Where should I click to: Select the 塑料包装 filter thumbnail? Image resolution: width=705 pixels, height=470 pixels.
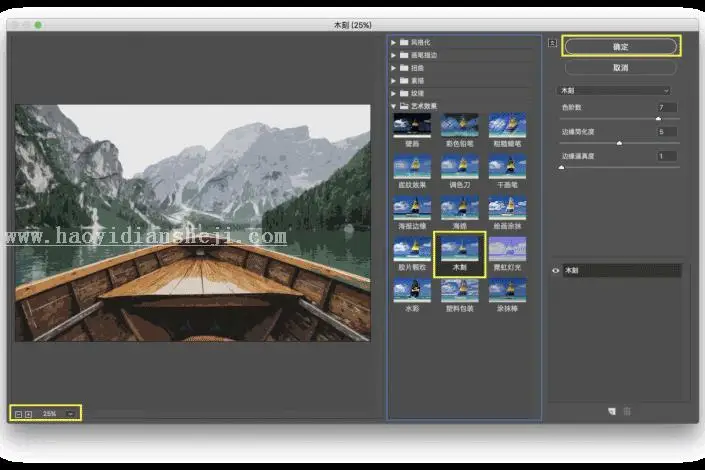[460, 291]
